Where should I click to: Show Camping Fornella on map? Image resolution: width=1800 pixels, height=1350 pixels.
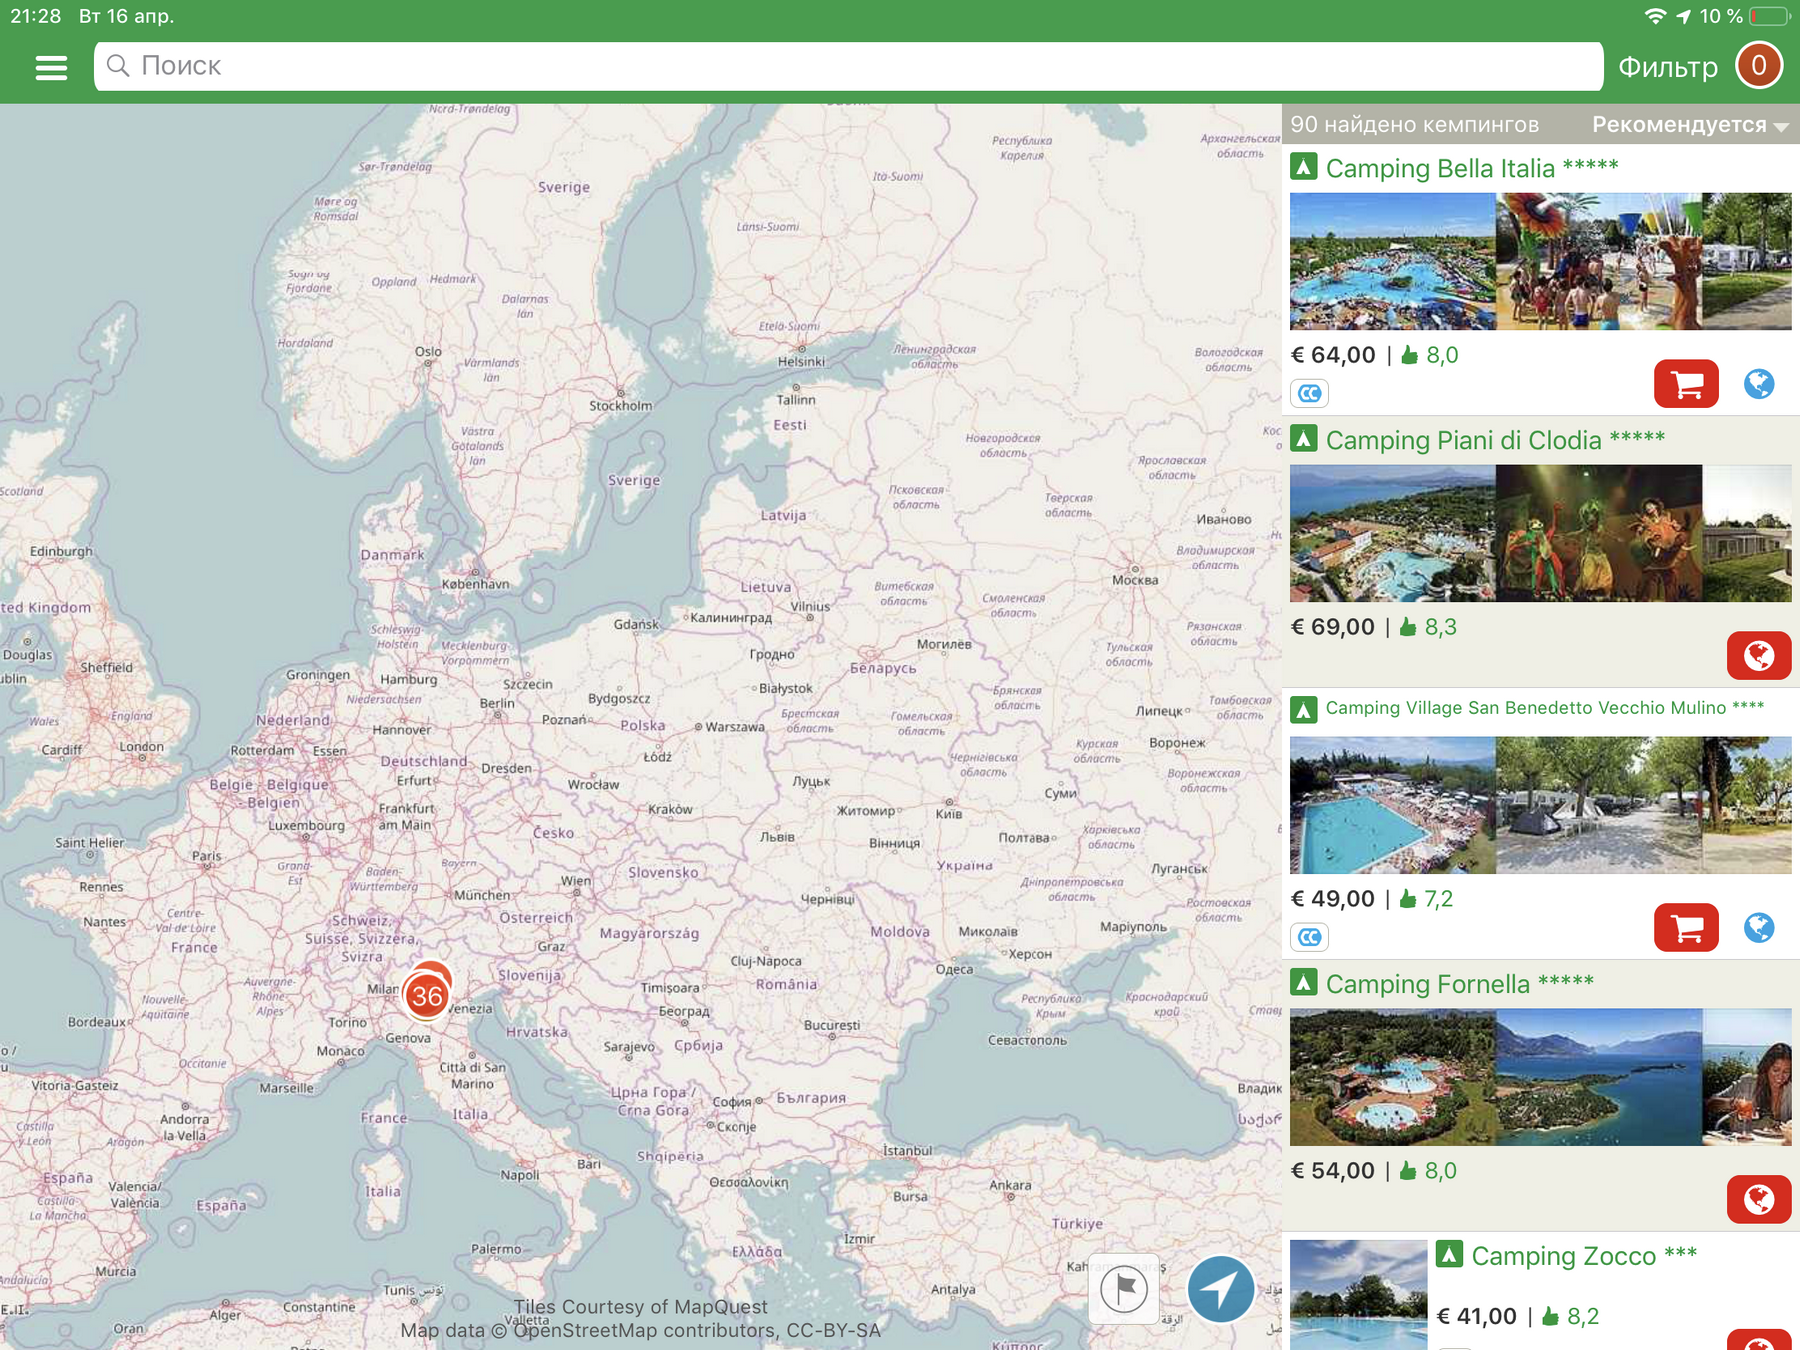(1759, 1200)
